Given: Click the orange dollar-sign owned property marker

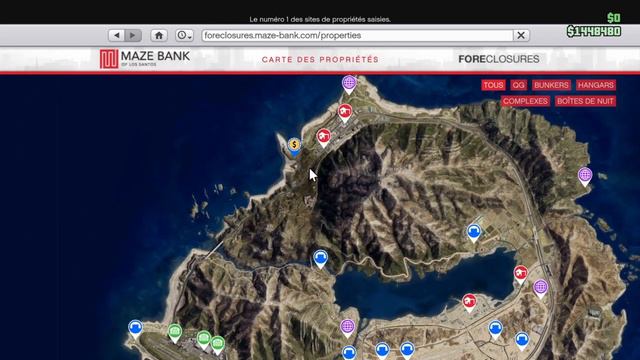Looking at the screenshot, I should pos(294,146).
